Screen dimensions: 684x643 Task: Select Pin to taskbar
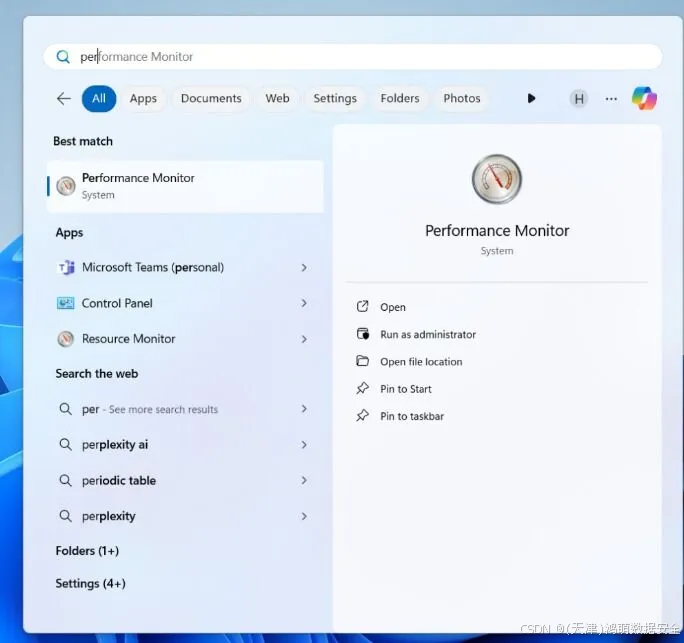(412, 416)
